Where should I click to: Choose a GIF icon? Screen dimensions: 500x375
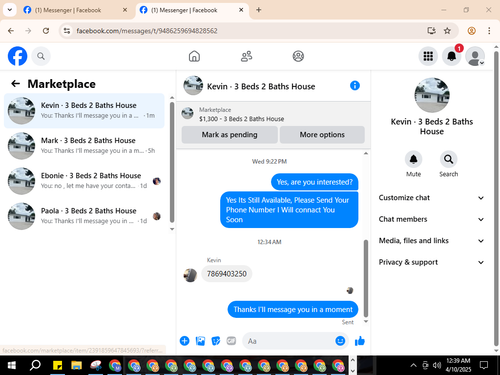(x=231, y=341)
